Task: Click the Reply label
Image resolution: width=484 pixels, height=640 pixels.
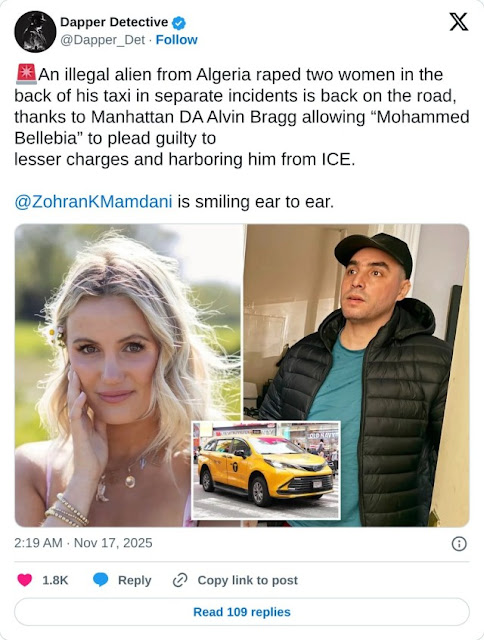Action: (x=134, y=580)
